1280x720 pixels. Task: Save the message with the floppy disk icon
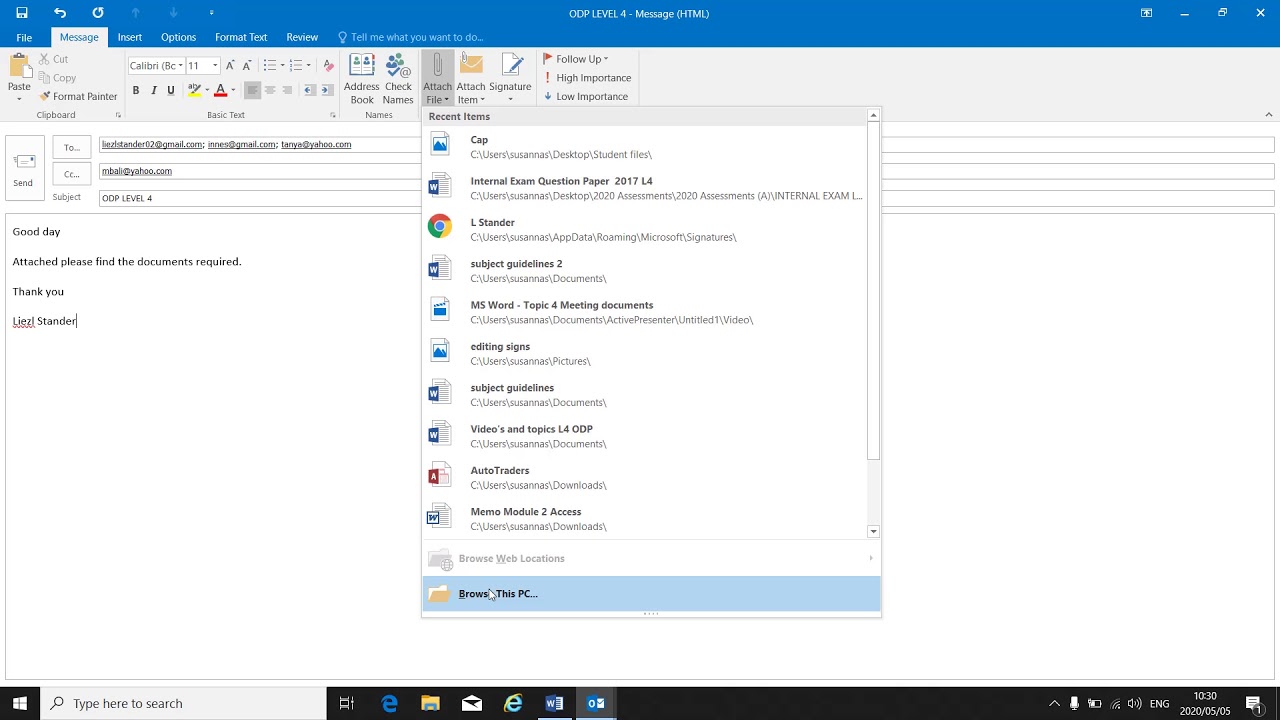coord(22,13)
